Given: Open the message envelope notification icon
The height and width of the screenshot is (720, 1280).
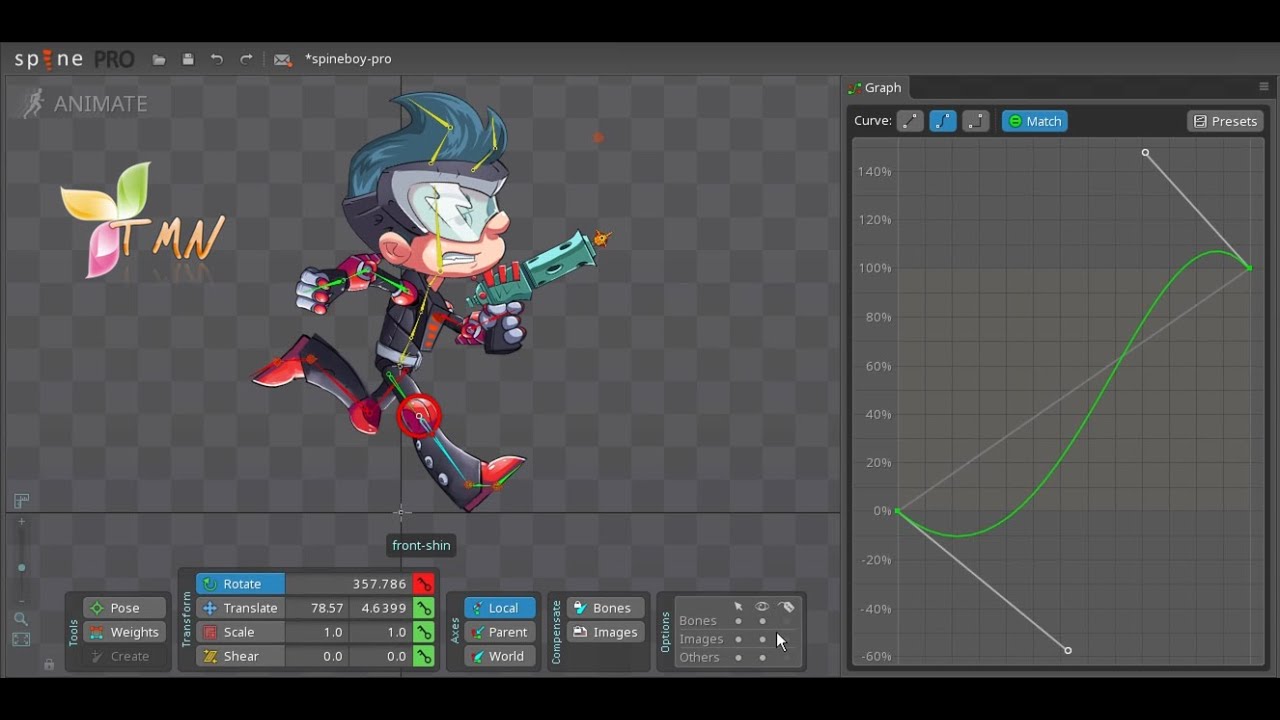Looking at the screenshot, I should [282, 60].
